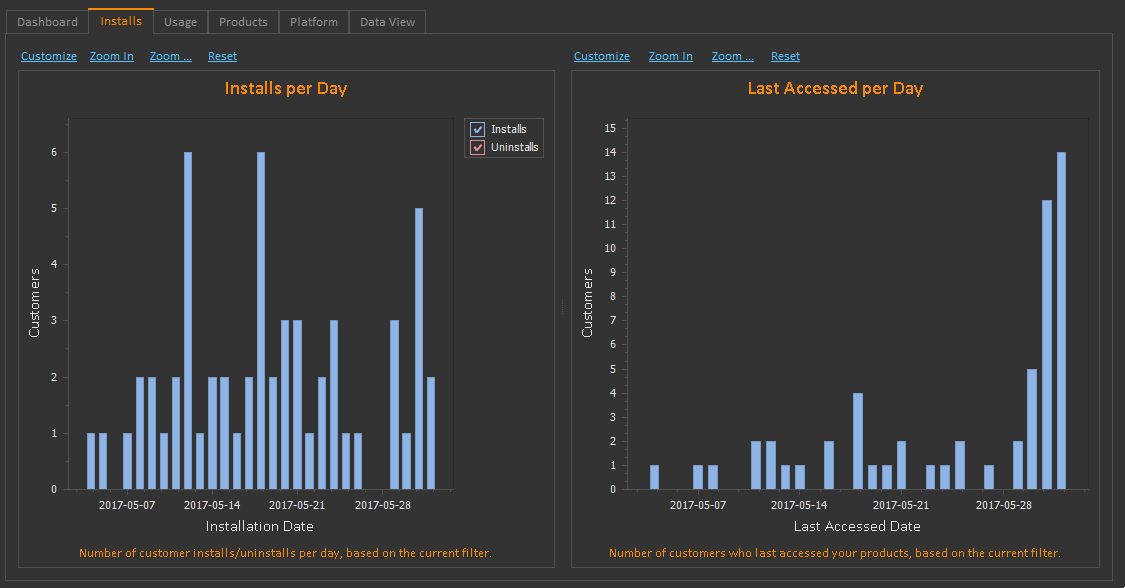Image resolution: width=1125 pixels, height=588 pixels.
Task: Click 2017-05-28 label on Installs chart axis
Action: point(383,505)
